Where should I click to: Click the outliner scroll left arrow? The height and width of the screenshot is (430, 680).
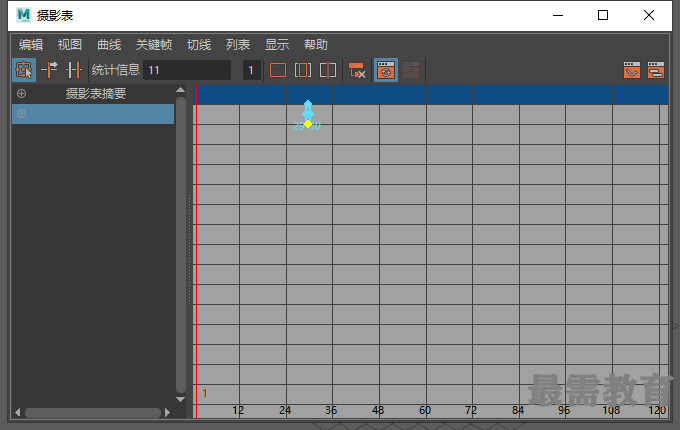pos(17,412)
